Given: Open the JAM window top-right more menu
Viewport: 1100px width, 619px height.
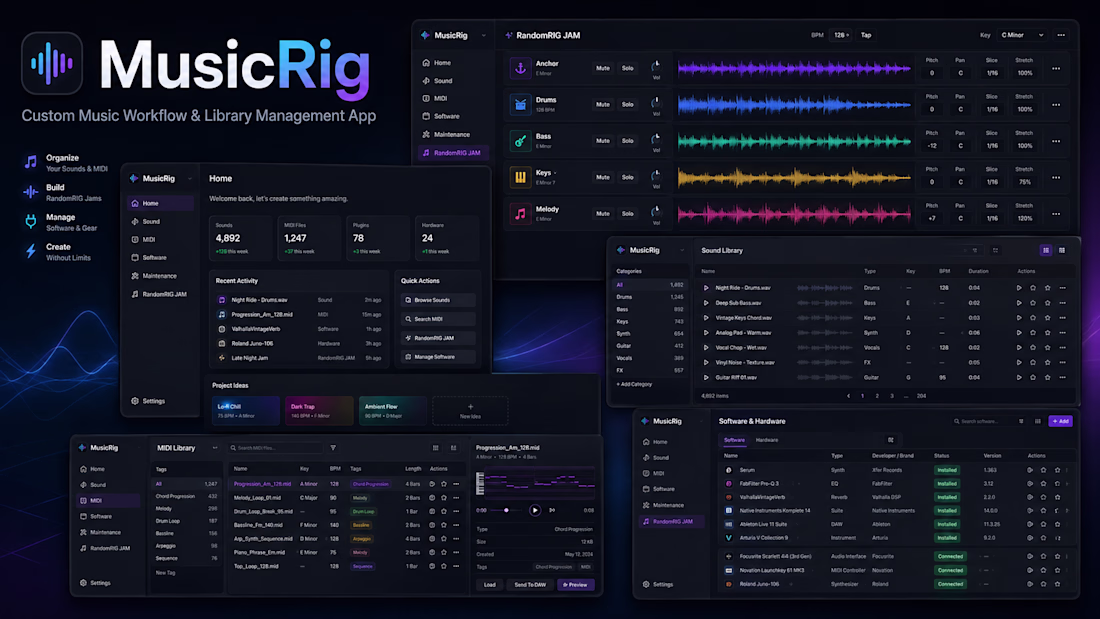Looking at the screenshot, I should pos(1061,35).
